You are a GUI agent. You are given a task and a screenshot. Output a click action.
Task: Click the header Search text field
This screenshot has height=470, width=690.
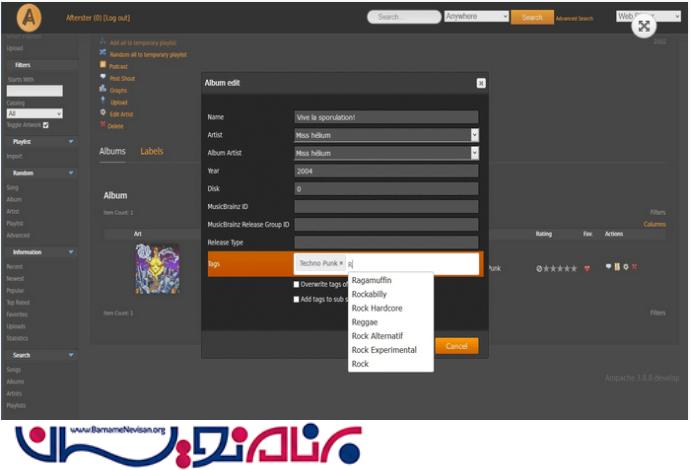click(404, 17)
